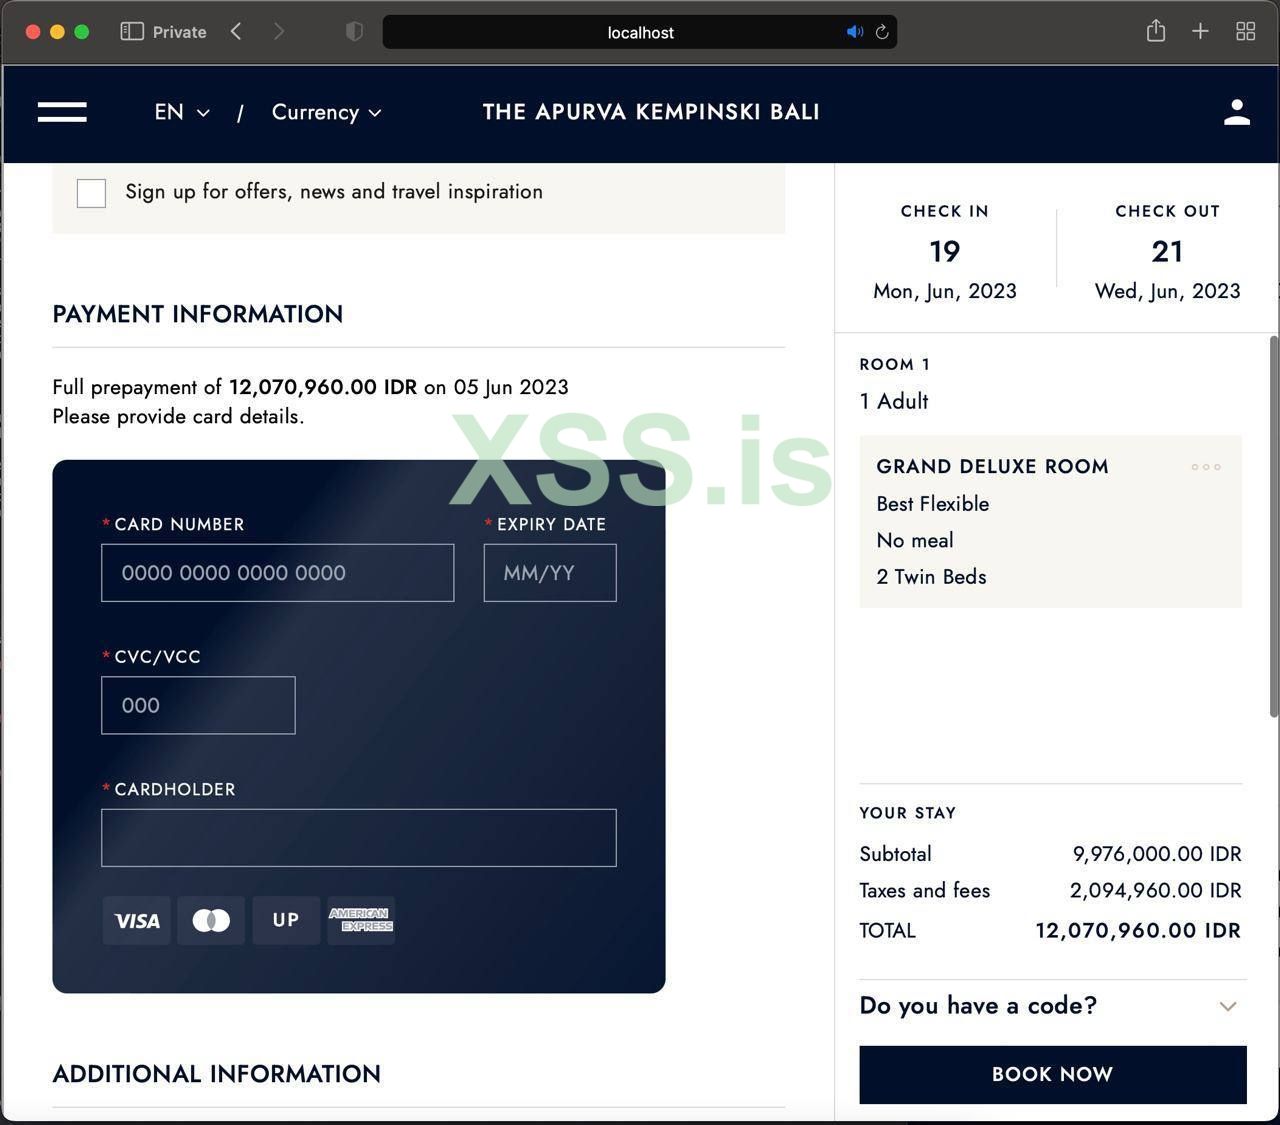The width and height of the screenshot is (1280, 1125).
Task: Focus the CVC/VCC input field
Action: pyautogui.click(x=198, y=705)
